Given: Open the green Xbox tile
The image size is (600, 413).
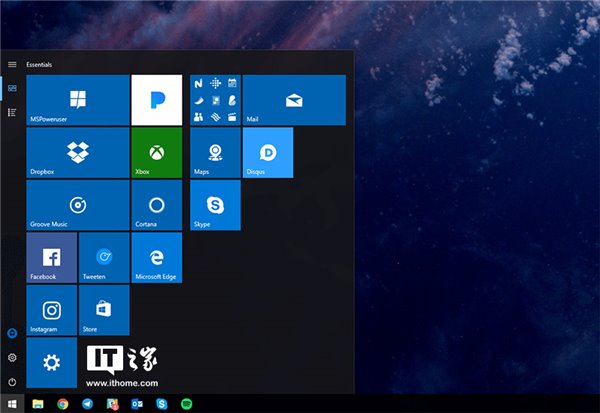Looking at the screenshot, I should click(157, 153).
